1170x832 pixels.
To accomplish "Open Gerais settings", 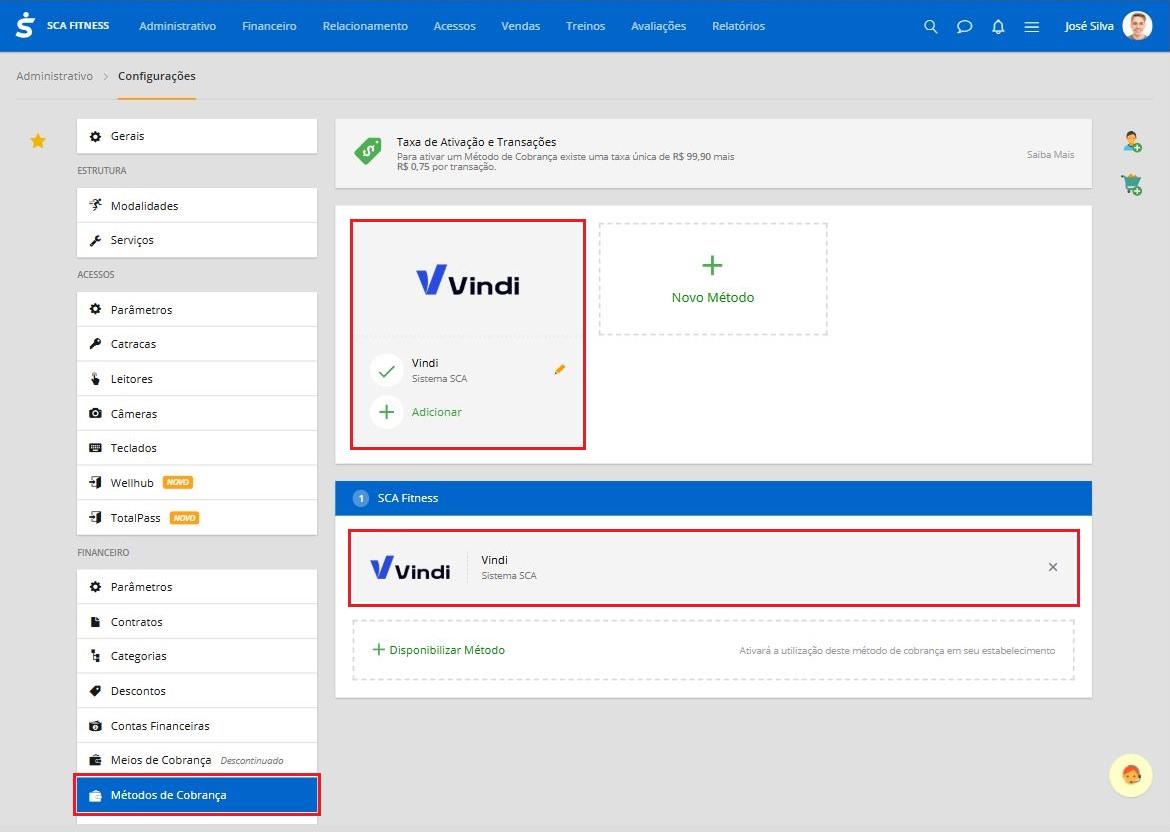I will 197,136.
